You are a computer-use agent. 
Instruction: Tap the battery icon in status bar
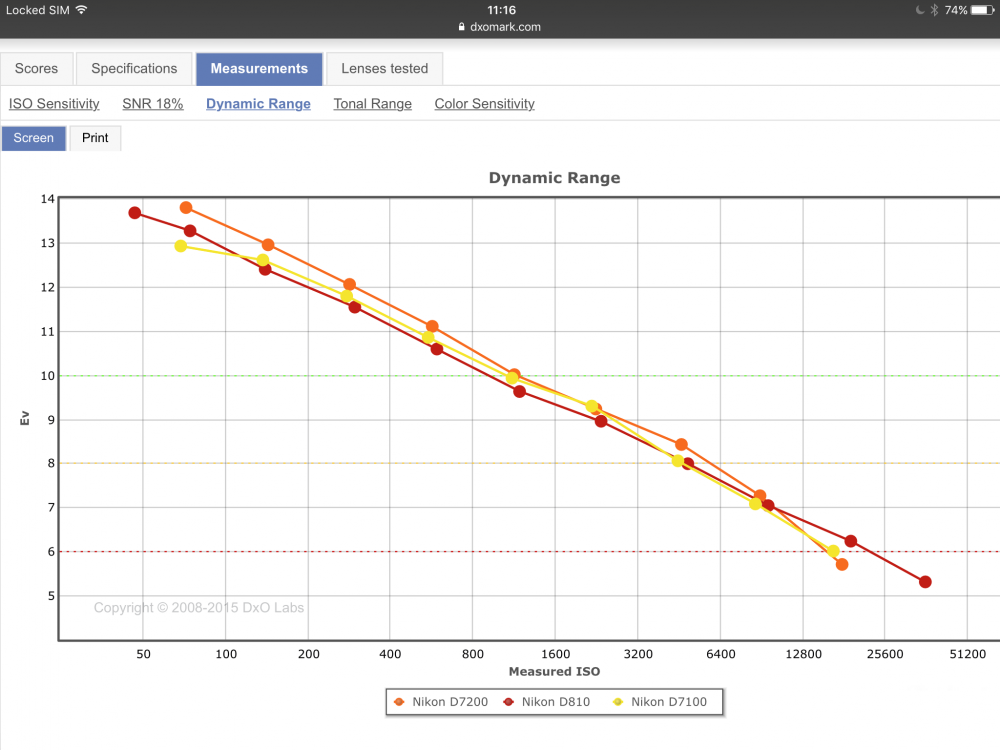pyautogui.click(x=982, y=10)
